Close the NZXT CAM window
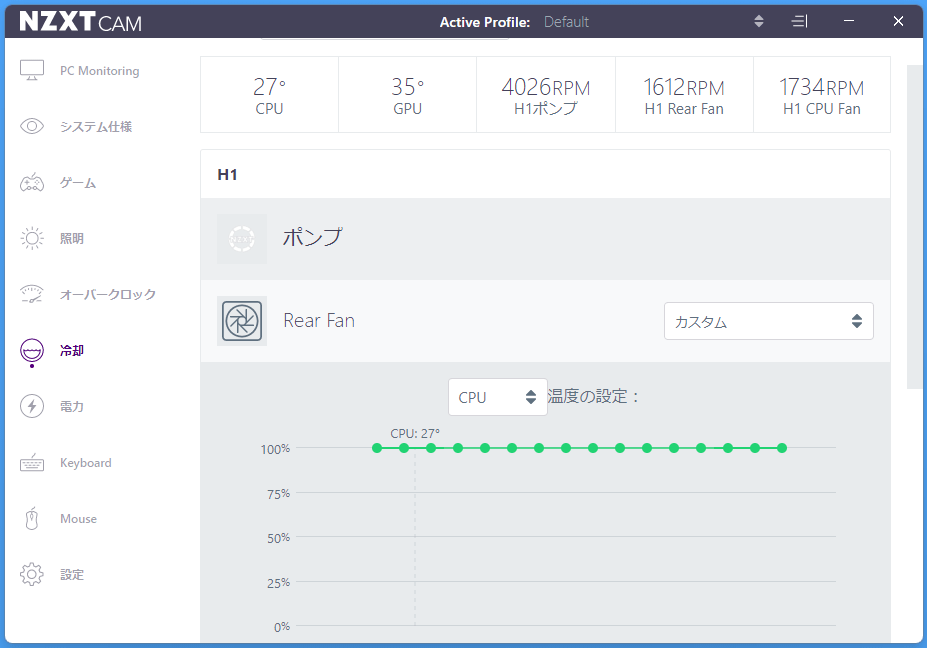Image resolution: width=927 pixels, height=648 pixels. (898, 21)
